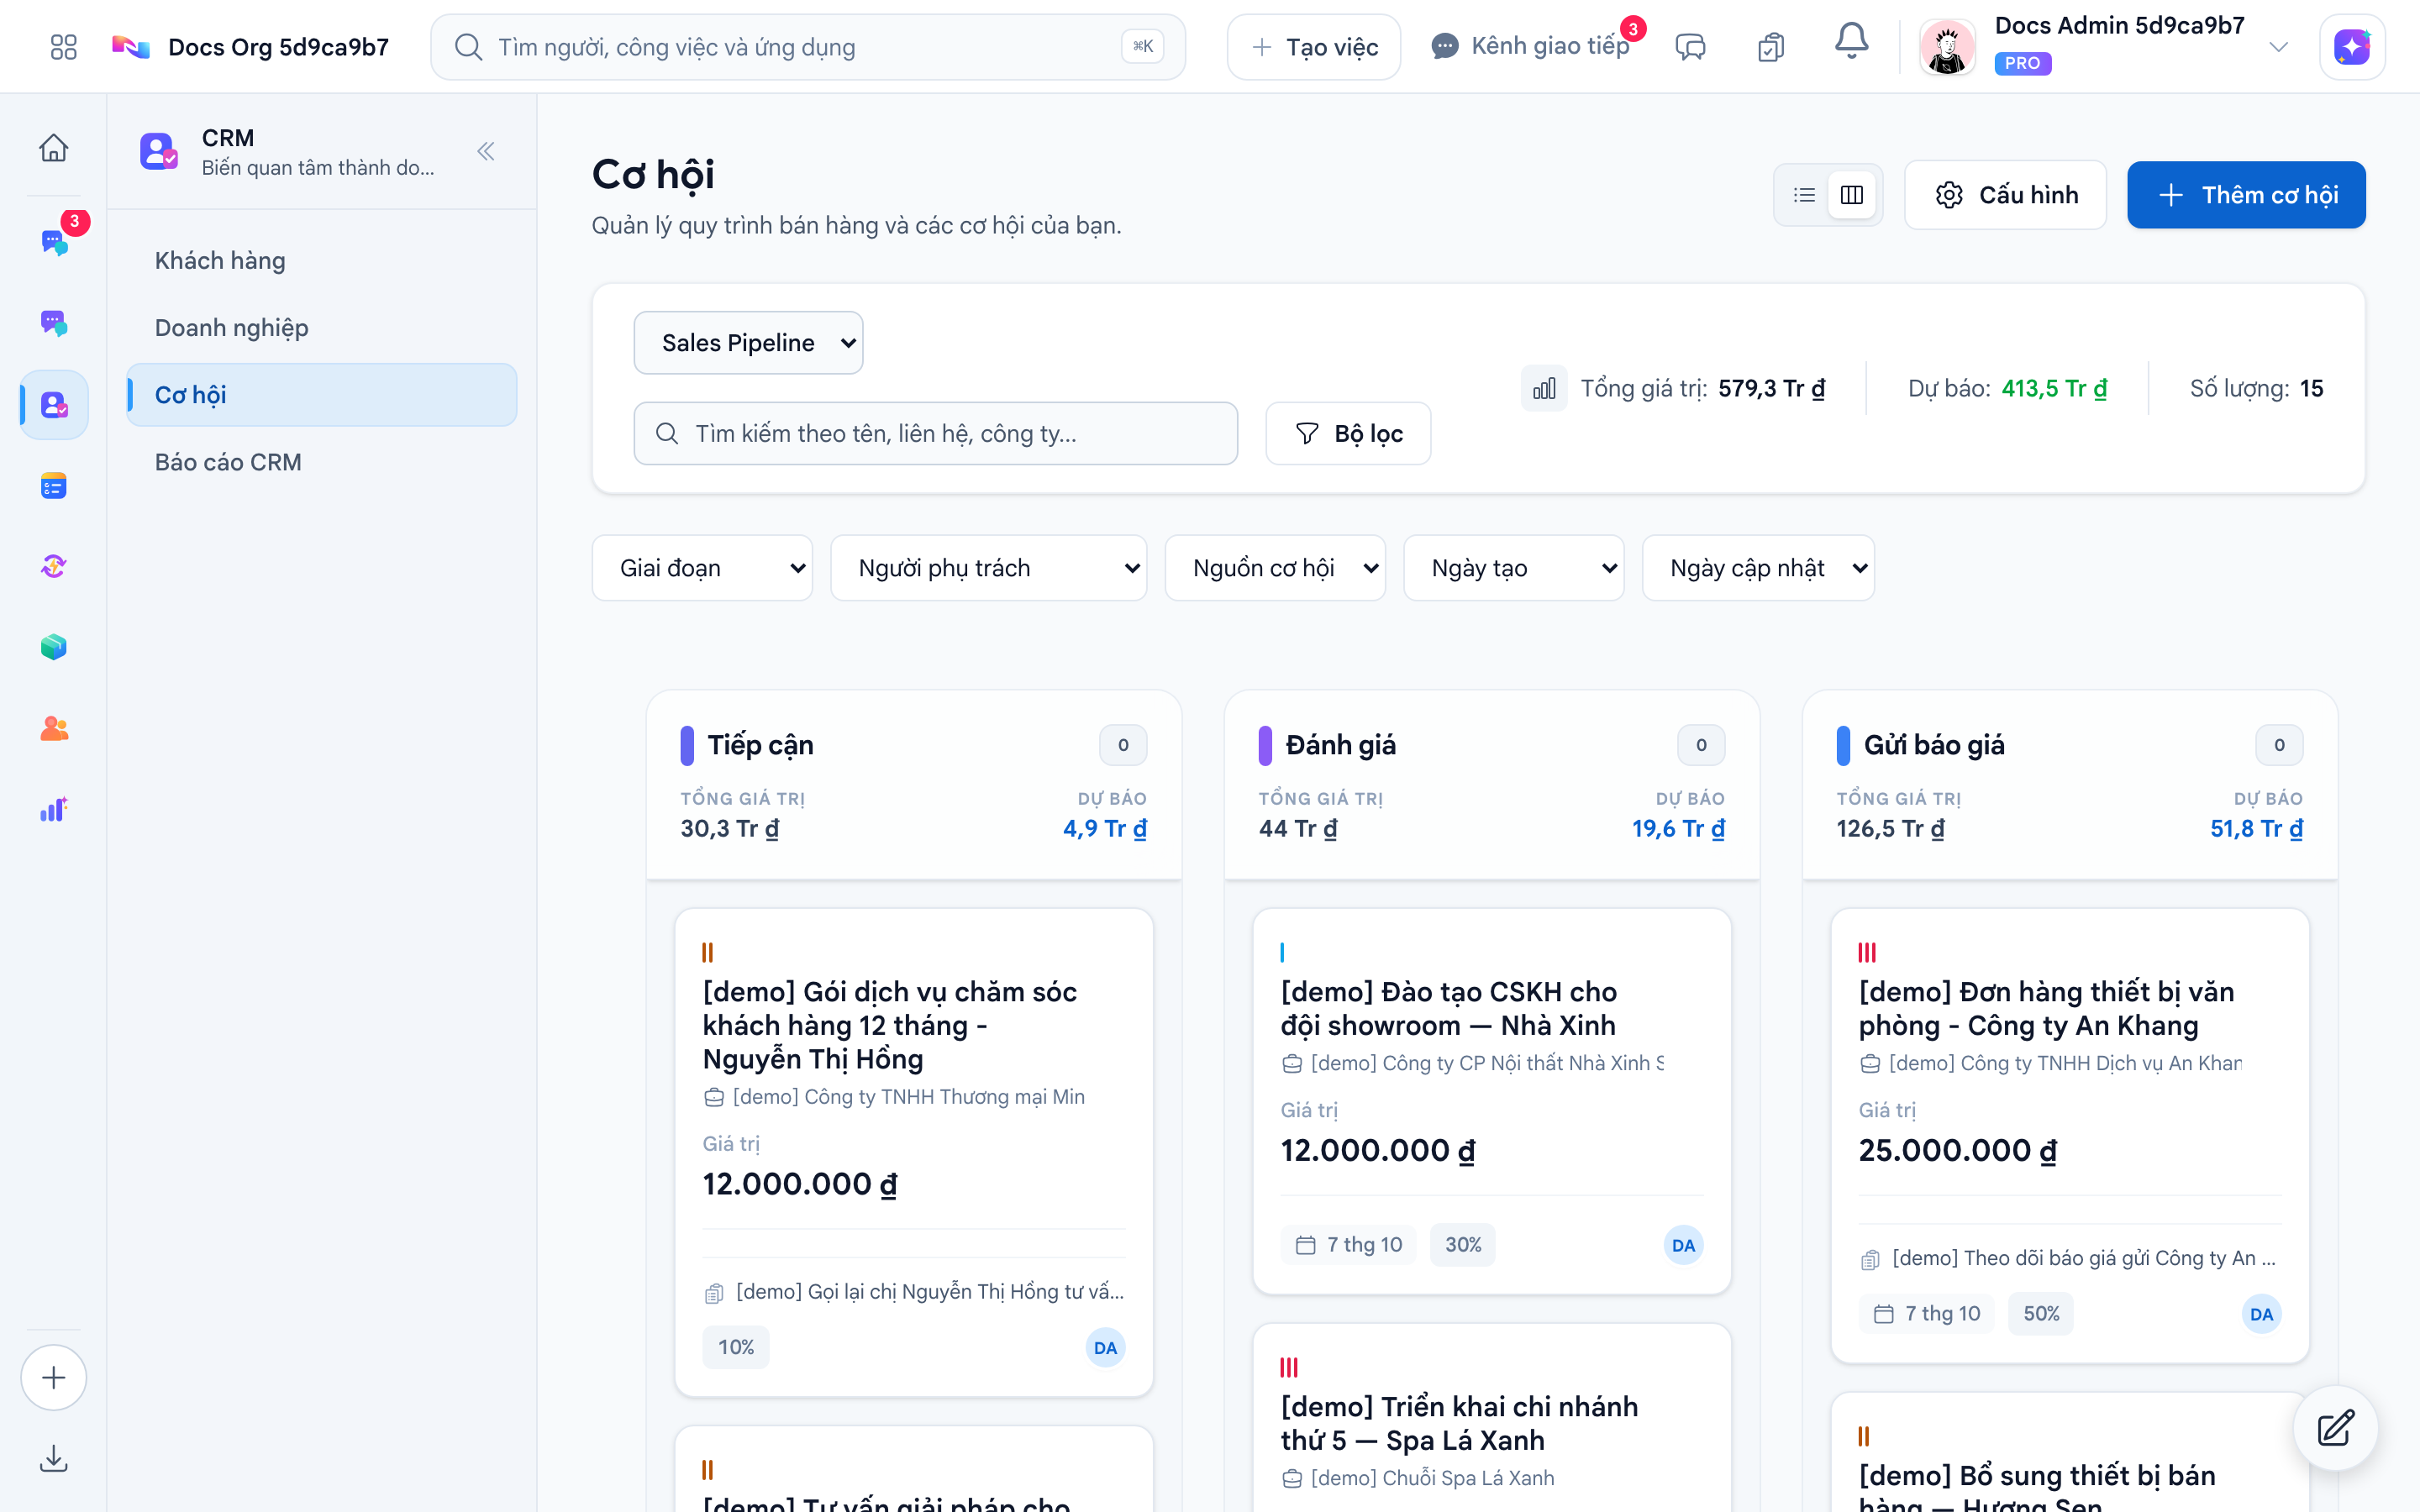Expand the Nguồn cơ hội filter
The height and width of the screenshot is (1512, 2420).
point(1275,568)
